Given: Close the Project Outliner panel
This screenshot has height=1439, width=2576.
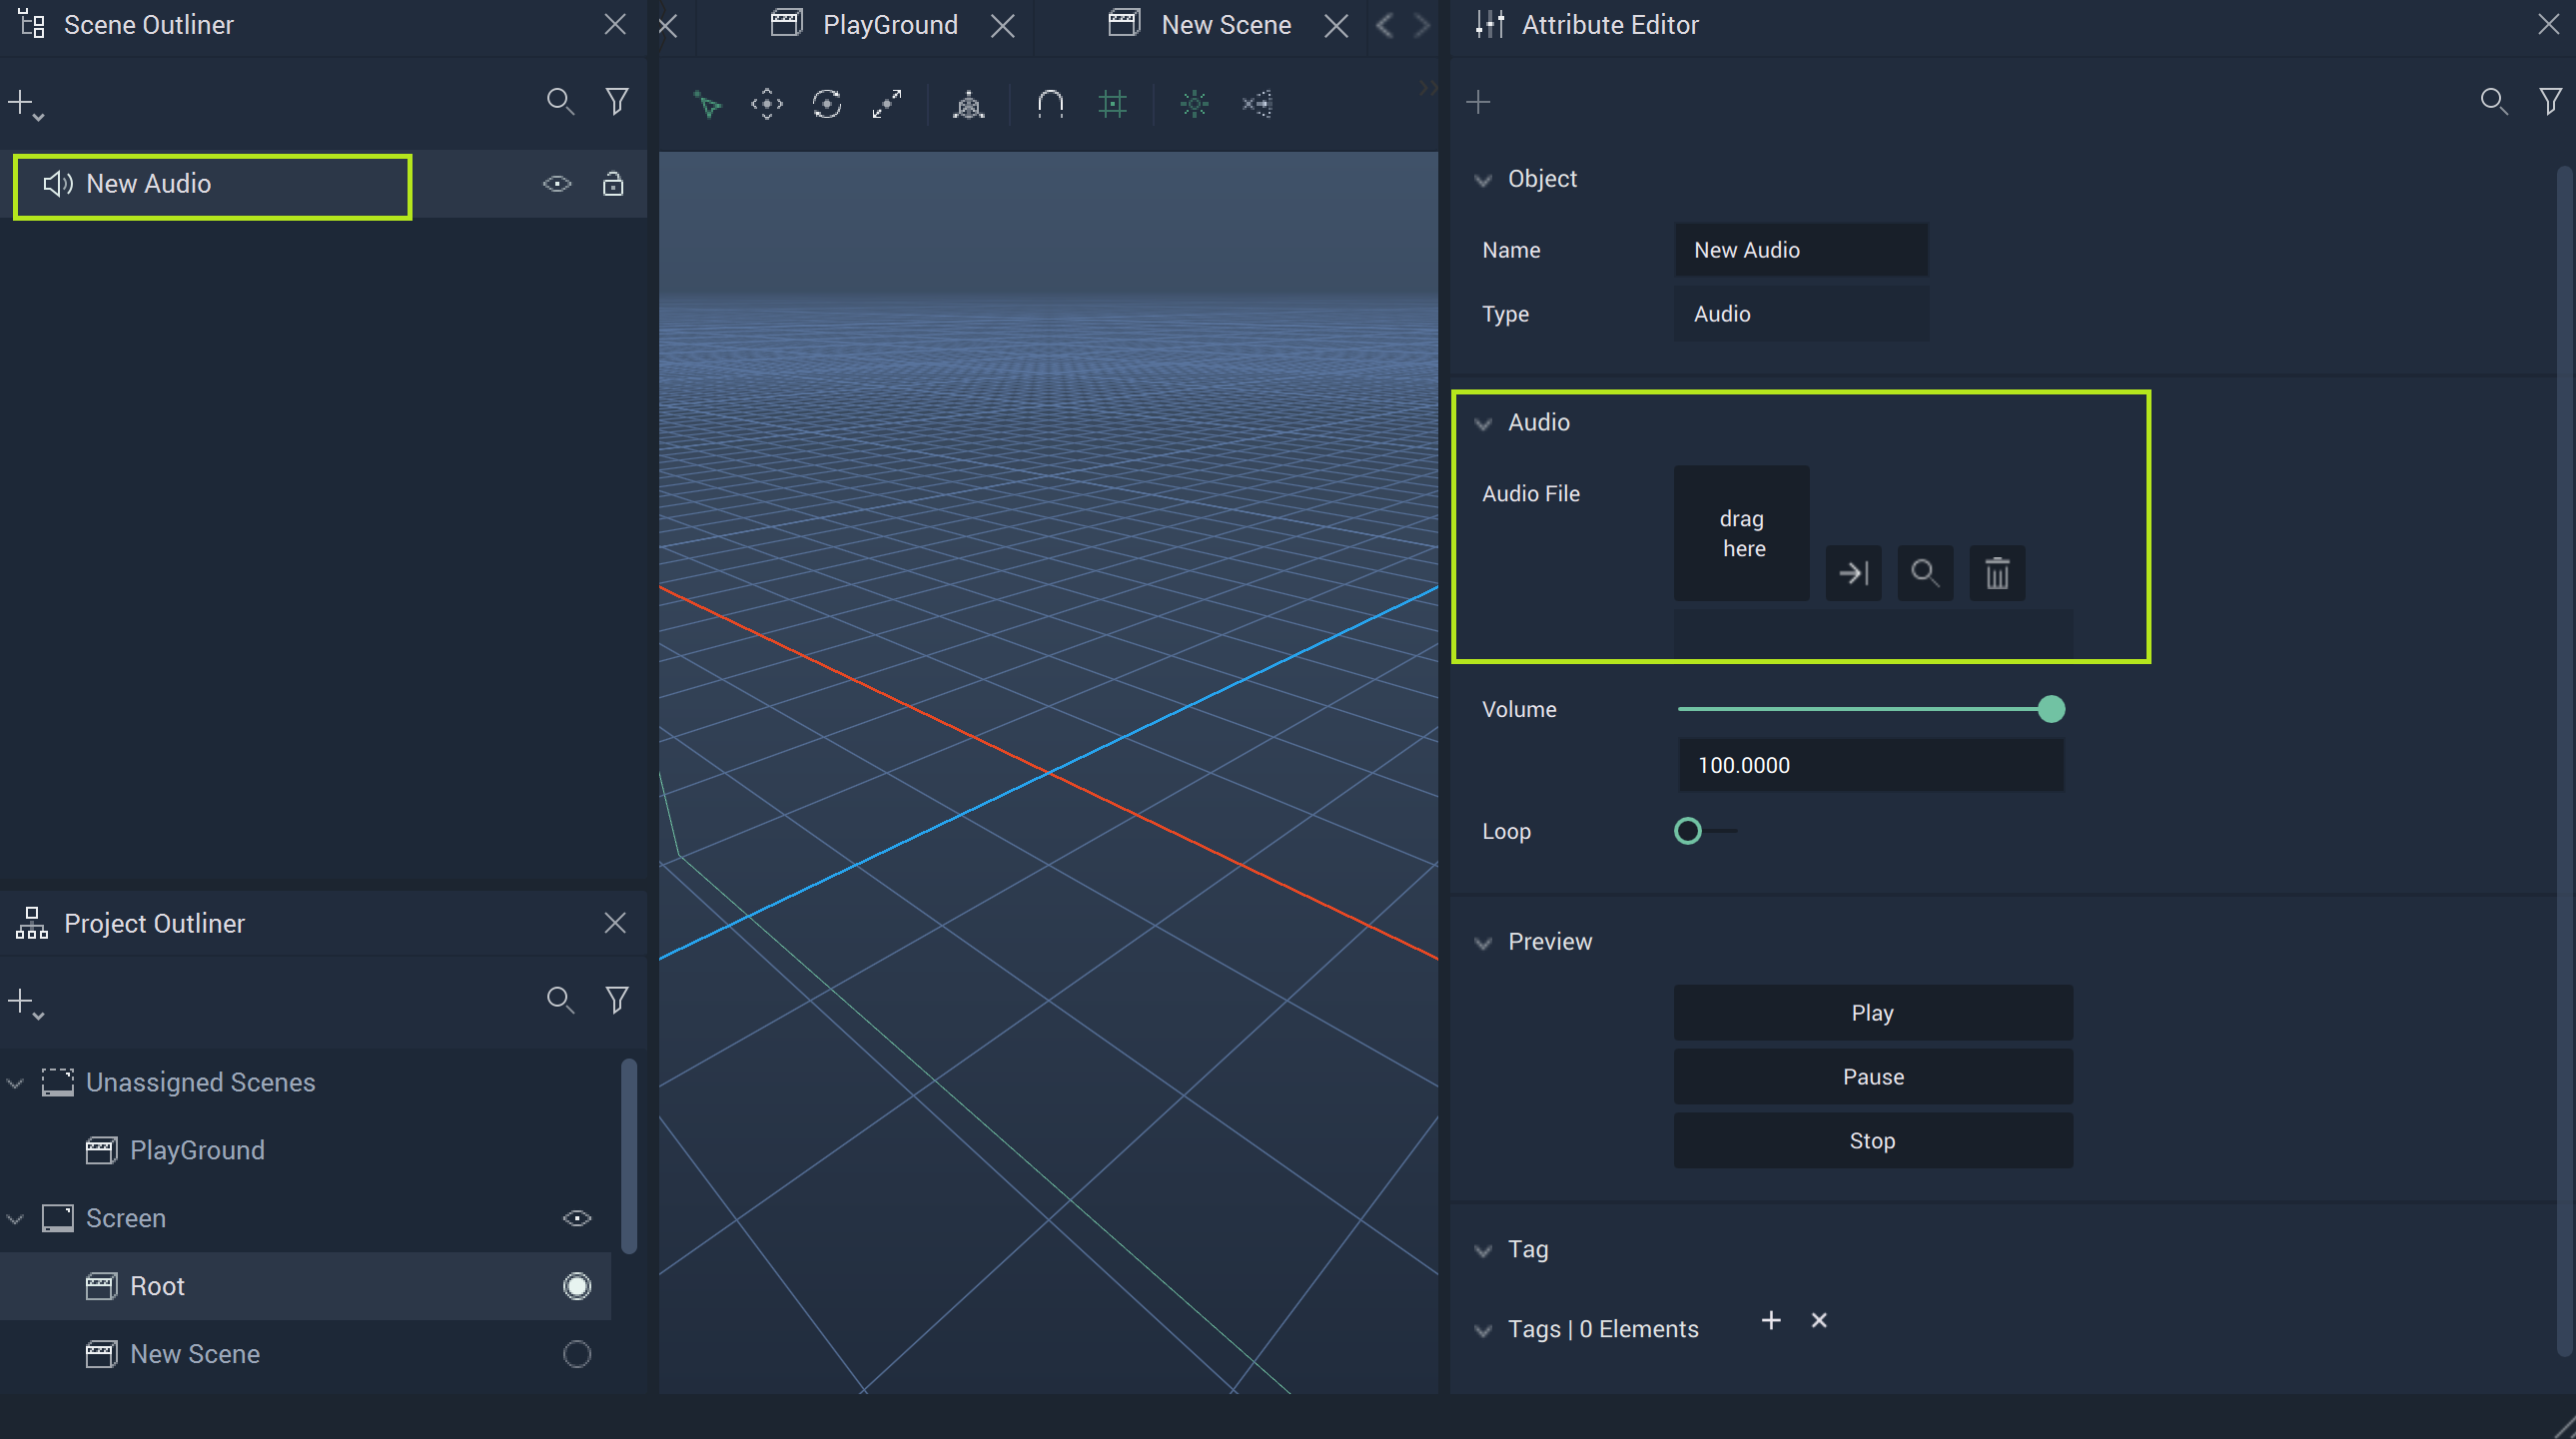Looking at the screenshot, I should (615, 923).
